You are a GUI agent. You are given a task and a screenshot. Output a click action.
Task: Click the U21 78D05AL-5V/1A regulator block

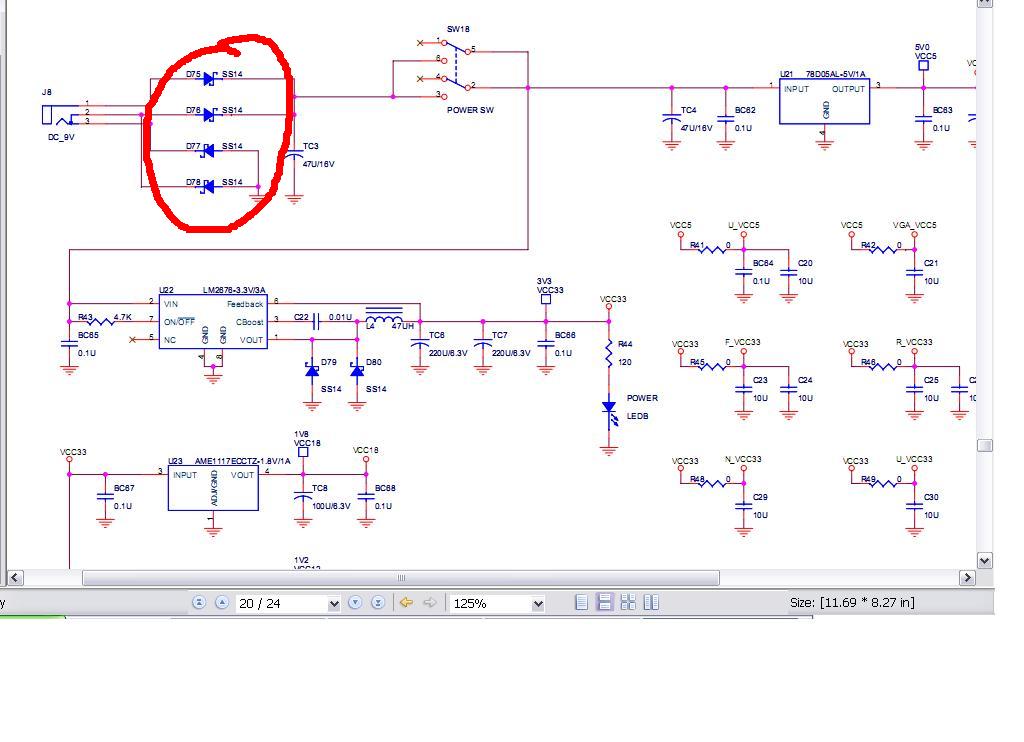[824, 102]
